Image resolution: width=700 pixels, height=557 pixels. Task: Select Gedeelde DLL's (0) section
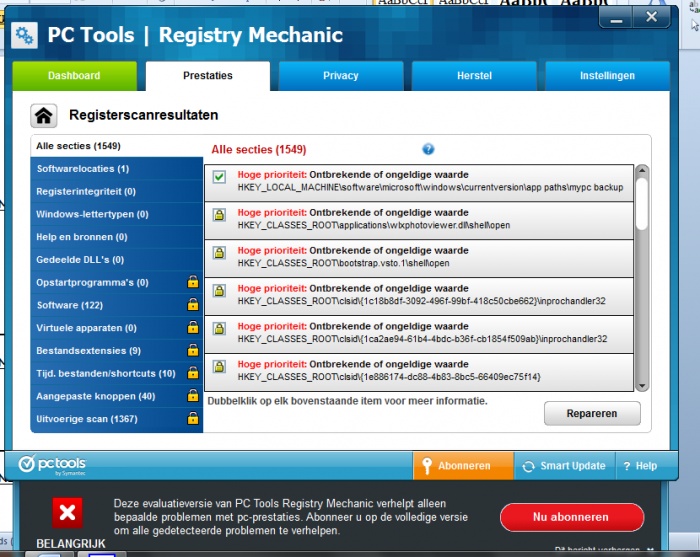tap(117, 260)
